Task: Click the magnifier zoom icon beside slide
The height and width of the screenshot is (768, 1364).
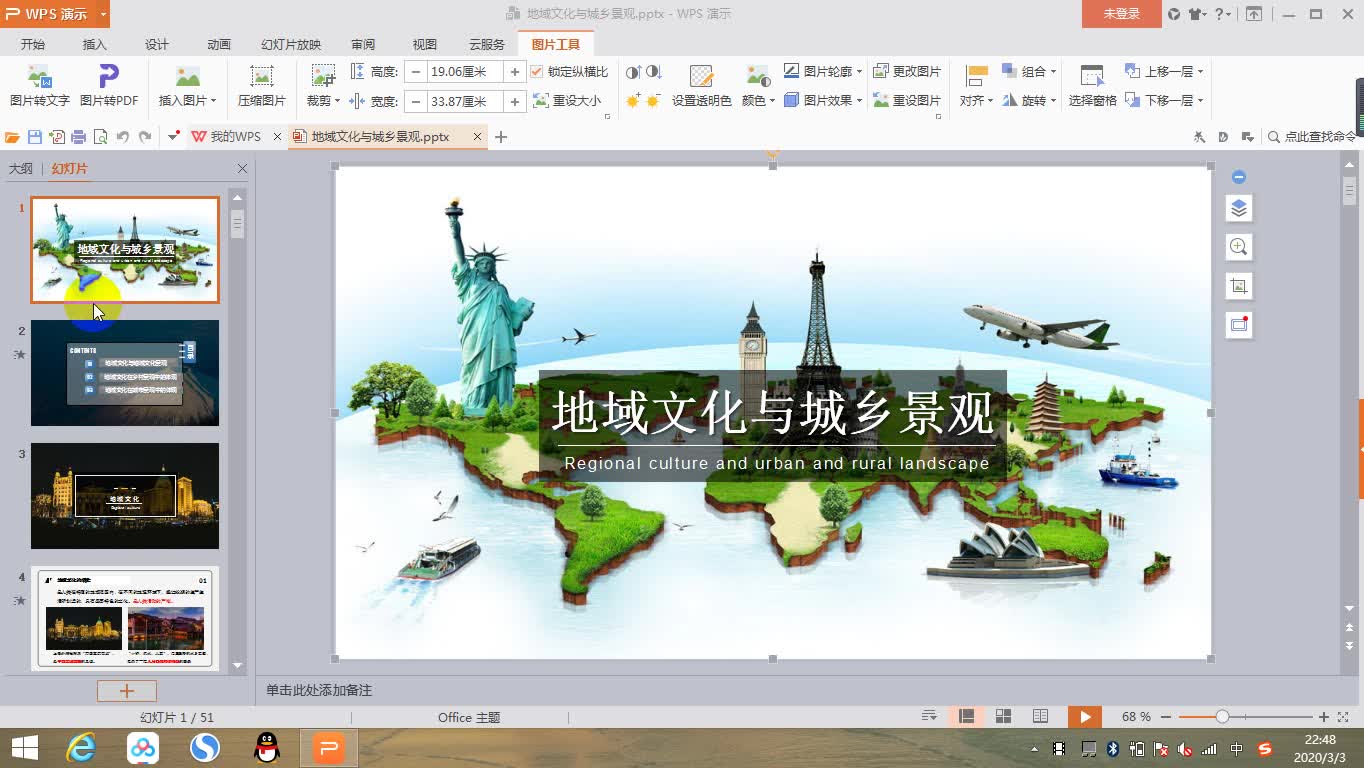Action: click(x=1239, y=247)
